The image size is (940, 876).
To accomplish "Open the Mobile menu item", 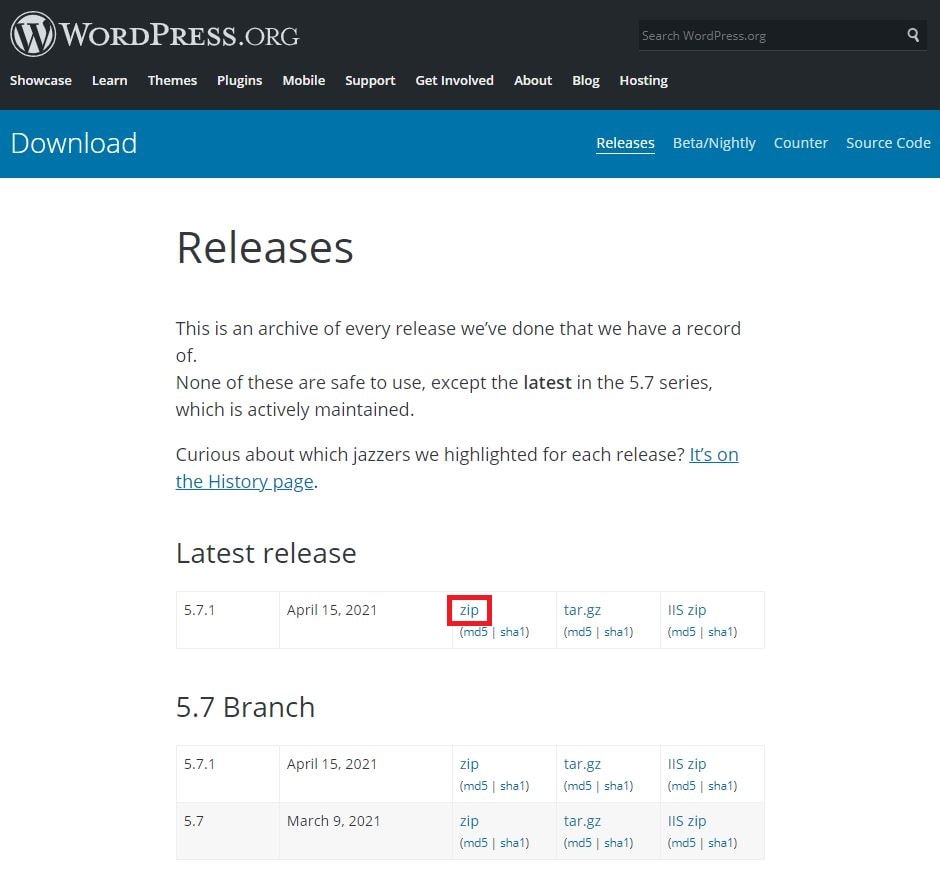I will [x=304, y=80].
